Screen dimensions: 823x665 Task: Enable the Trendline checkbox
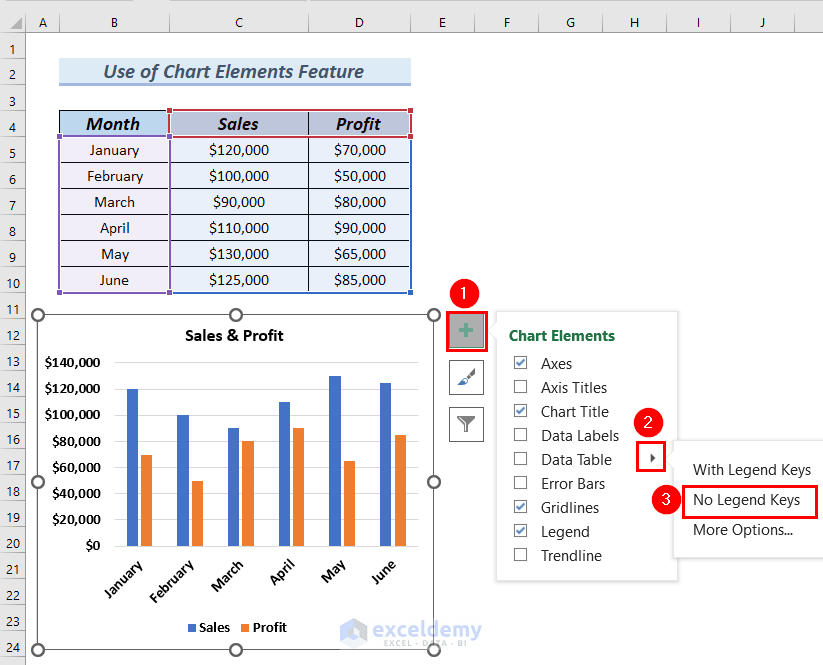click(520, 555)
